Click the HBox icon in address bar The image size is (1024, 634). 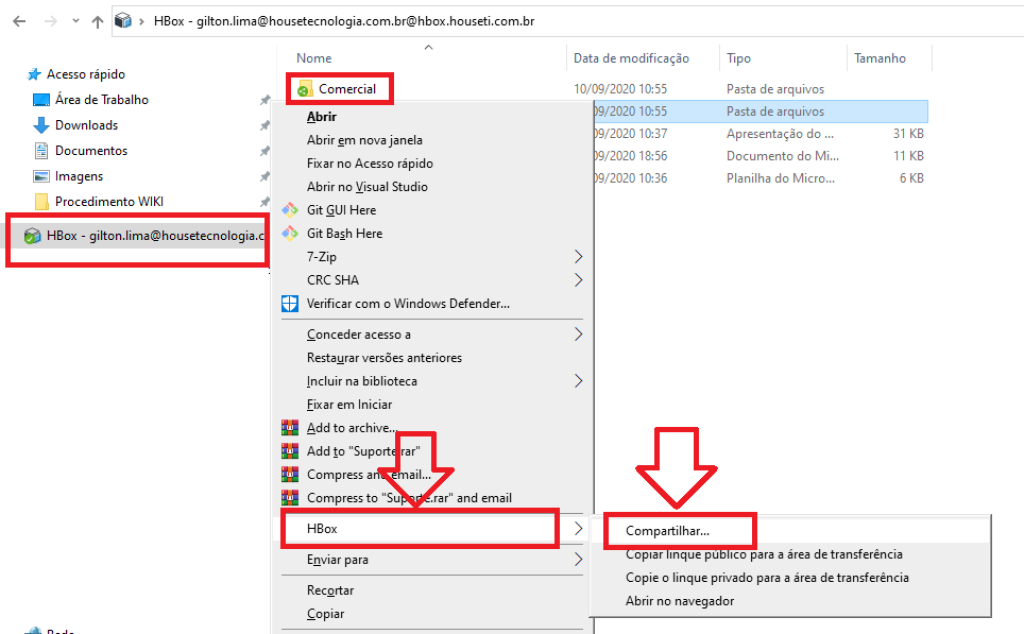pyautogui.click(x=123, y=21)
